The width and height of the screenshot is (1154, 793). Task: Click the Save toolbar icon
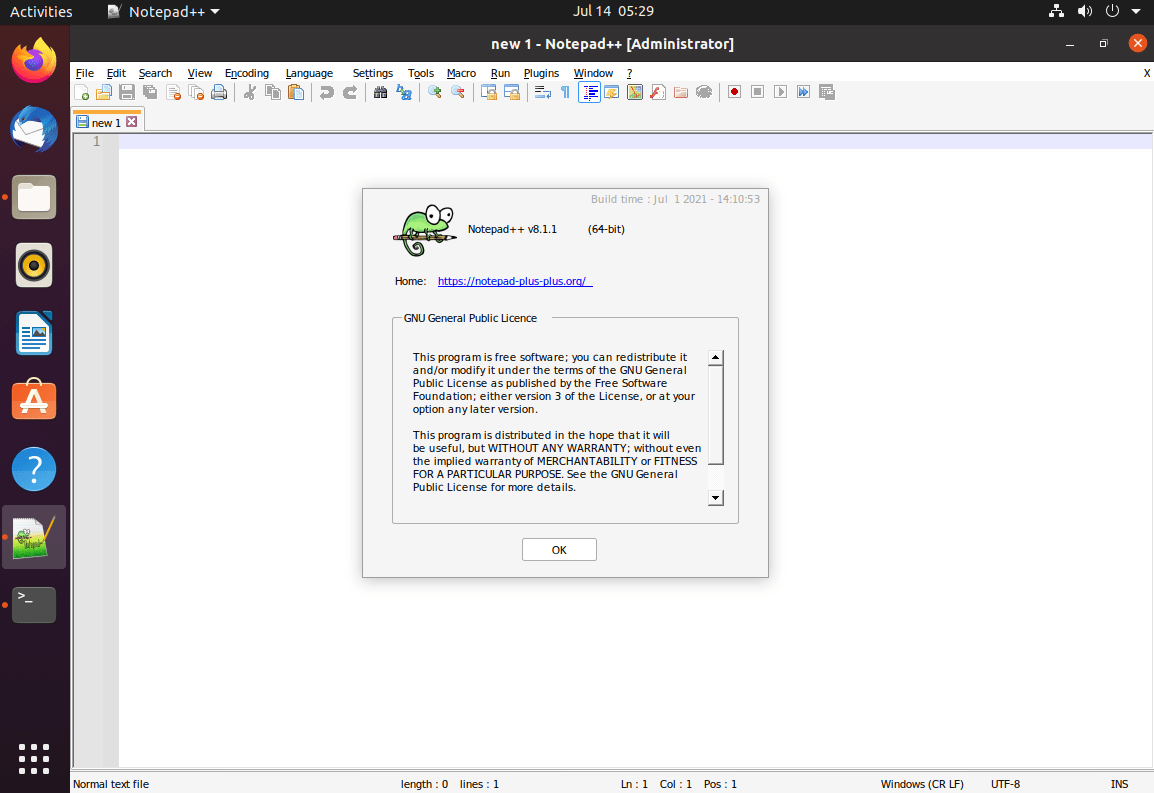pyautogui.click(x=127, y=92)
